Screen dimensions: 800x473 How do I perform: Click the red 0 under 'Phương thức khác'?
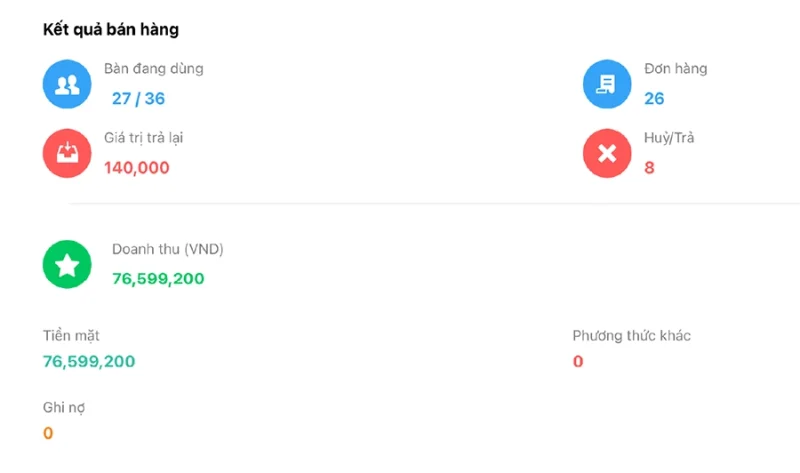tap(578, 361)
